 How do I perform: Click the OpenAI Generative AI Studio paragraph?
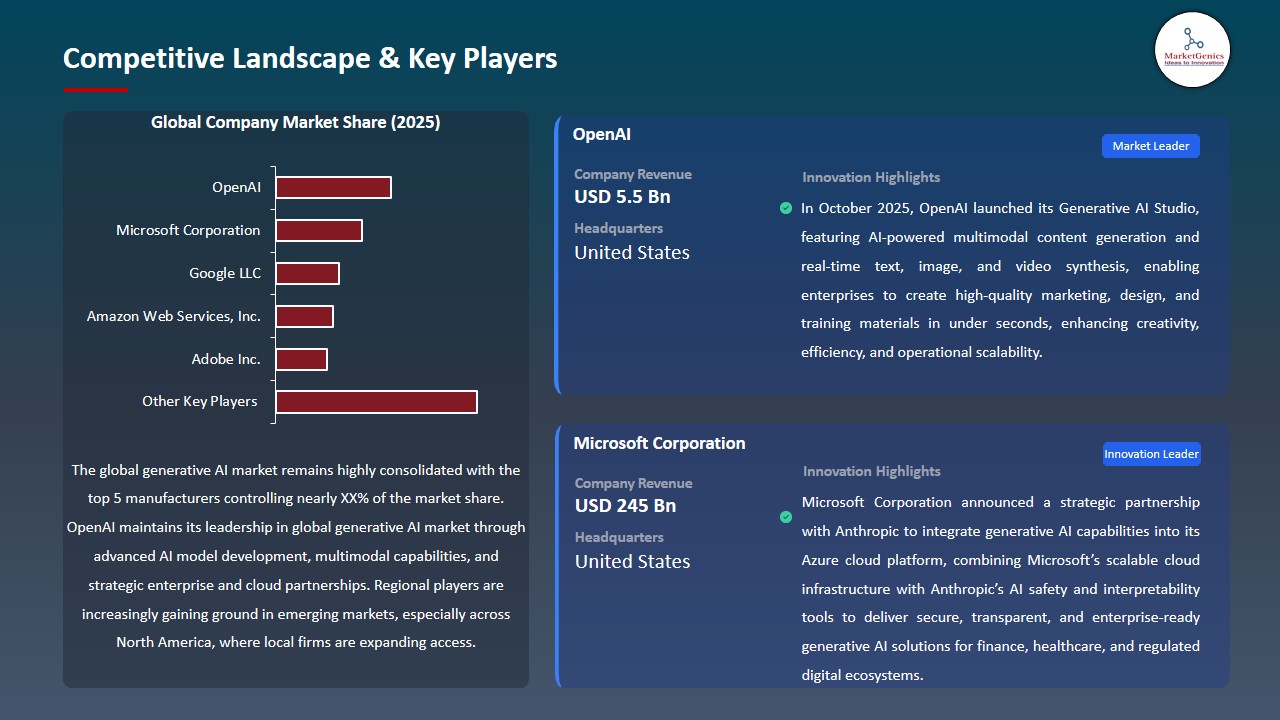pyautogui.click(x=1000, y=280)
